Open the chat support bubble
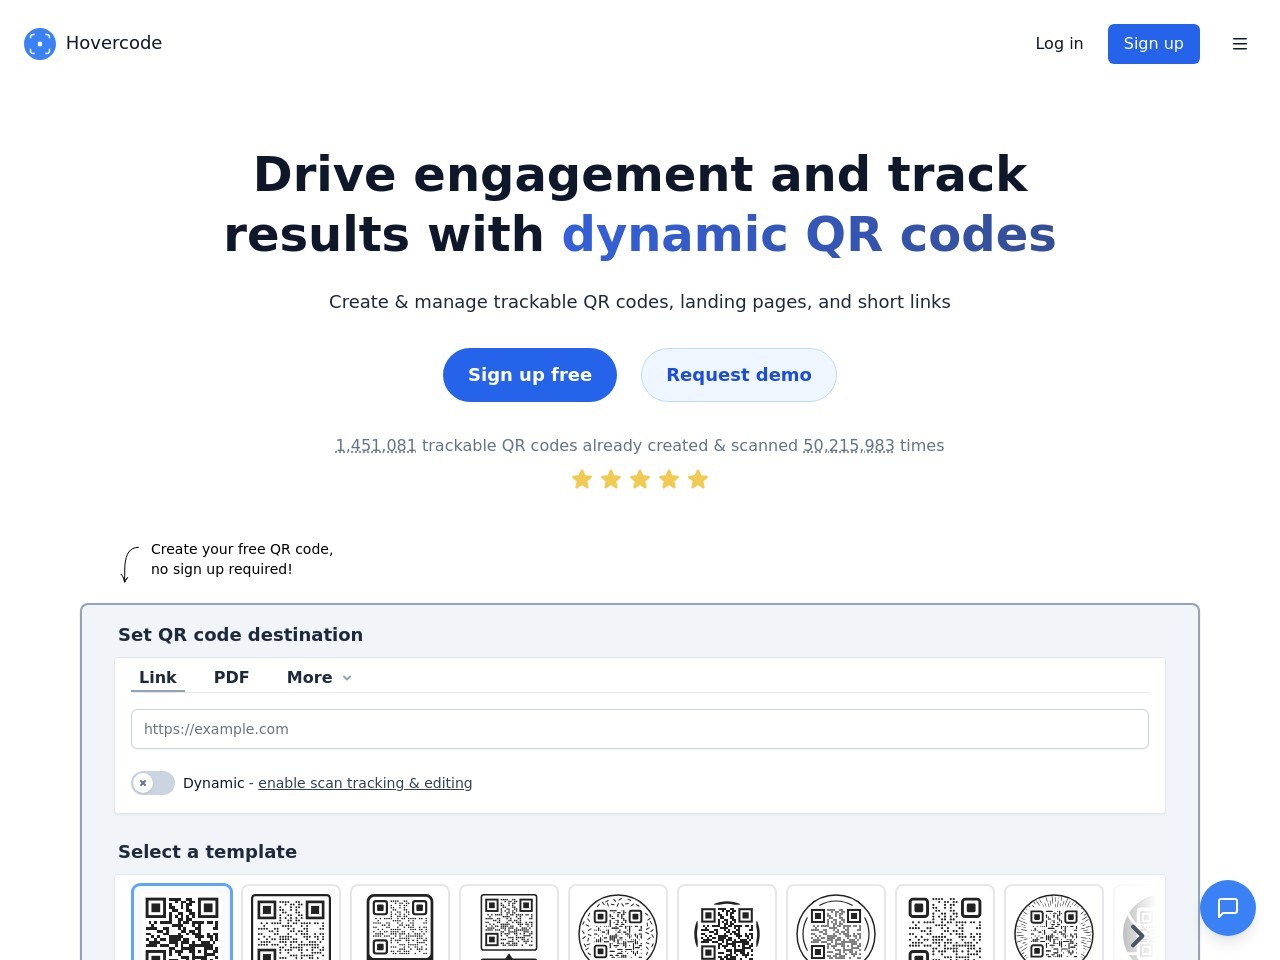This screenshot has height=960, width=1280. [x=1228, y=908]
